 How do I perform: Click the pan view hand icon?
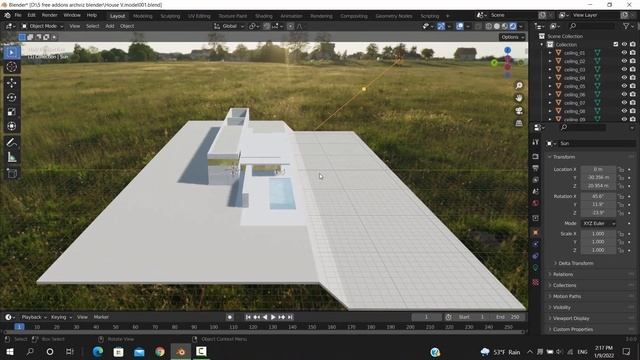(x=519, y=98)
